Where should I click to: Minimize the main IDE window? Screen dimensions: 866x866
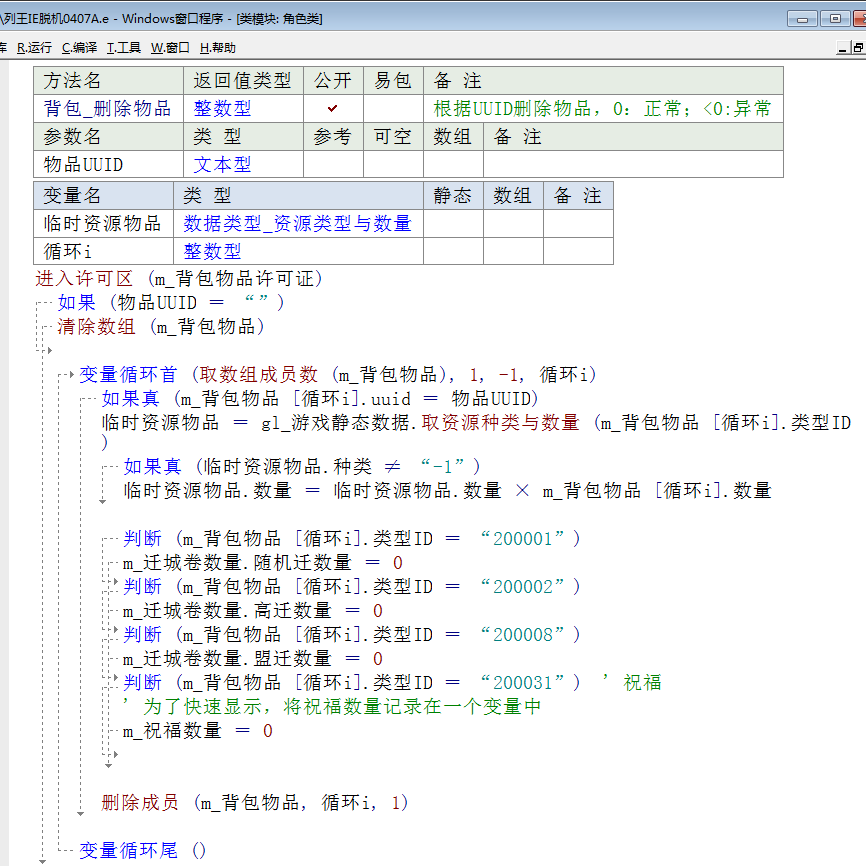click(802, 19)
